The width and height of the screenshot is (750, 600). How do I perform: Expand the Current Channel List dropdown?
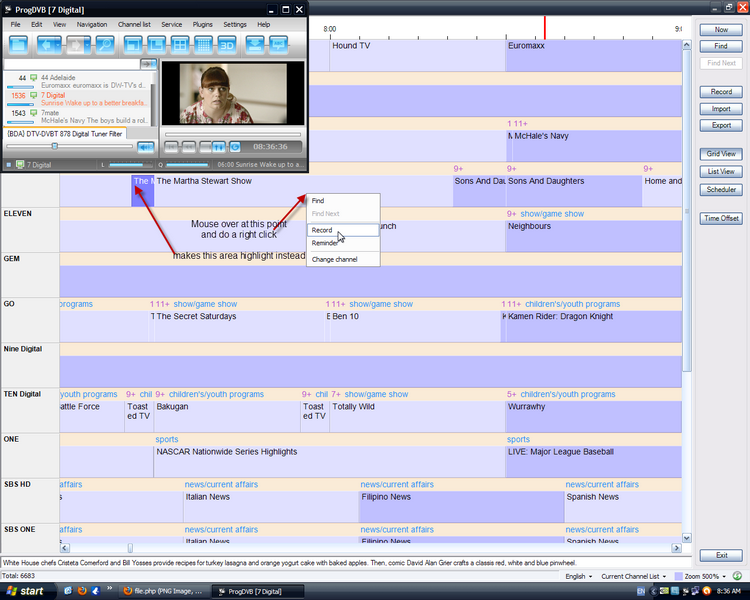coord(634,576)
